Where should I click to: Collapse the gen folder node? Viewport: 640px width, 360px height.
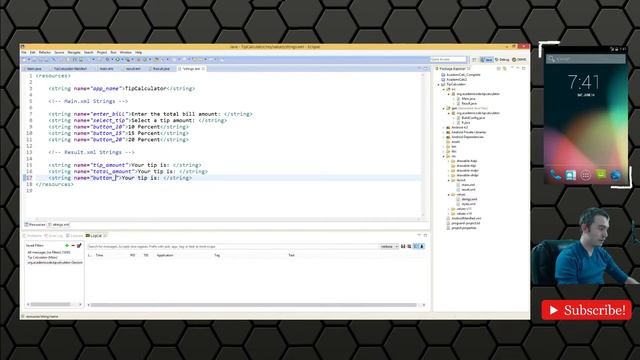444,109
